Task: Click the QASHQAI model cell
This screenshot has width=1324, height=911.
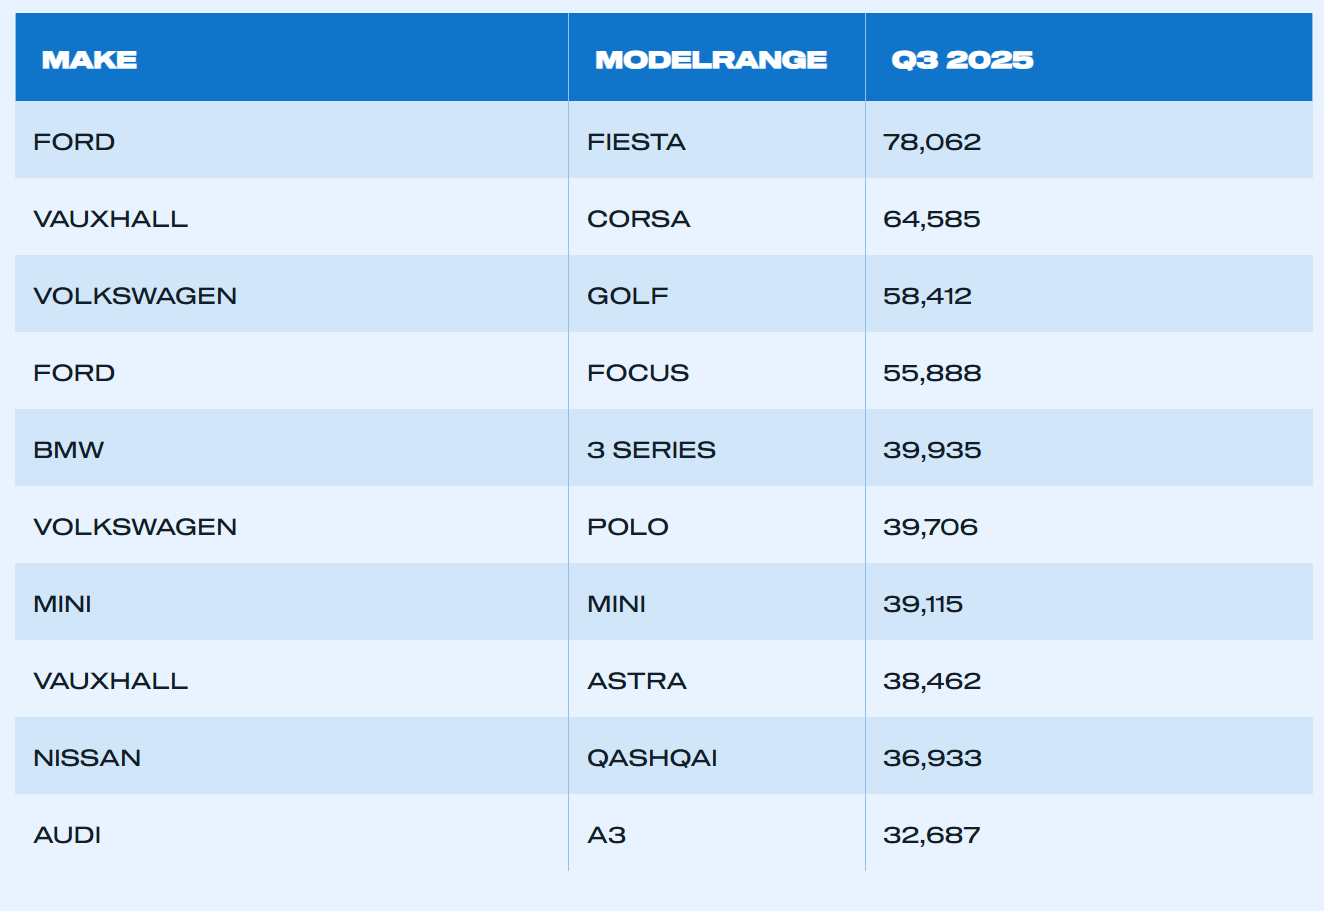Action: click(652, 758)
